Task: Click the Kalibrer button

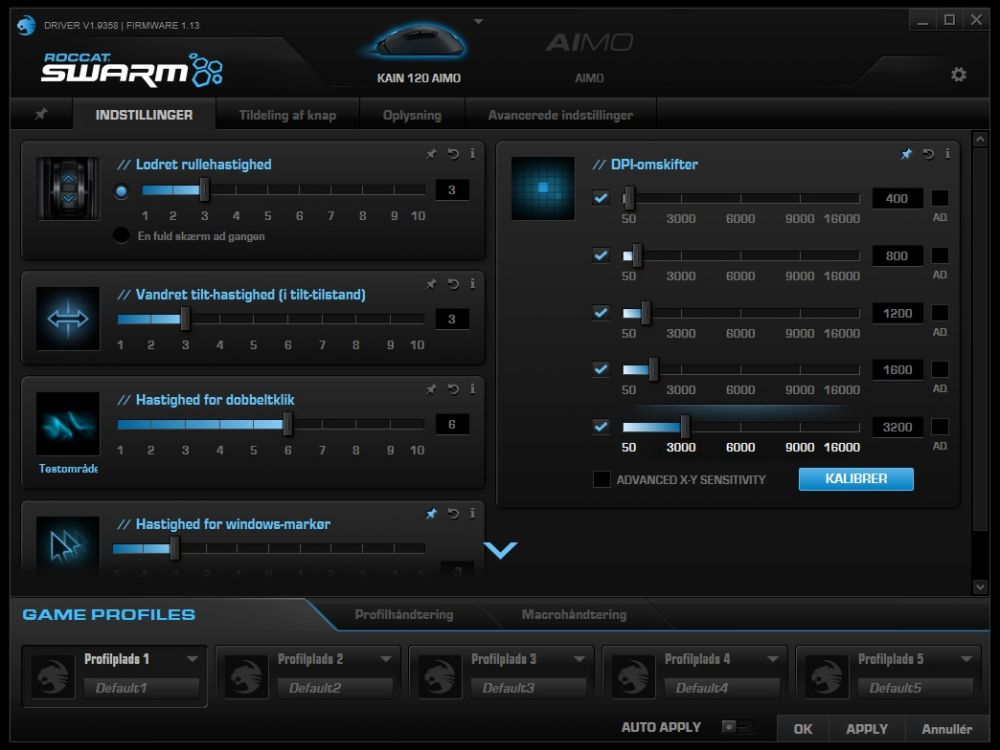Action: pyautogui.click(x=856, y=479)
